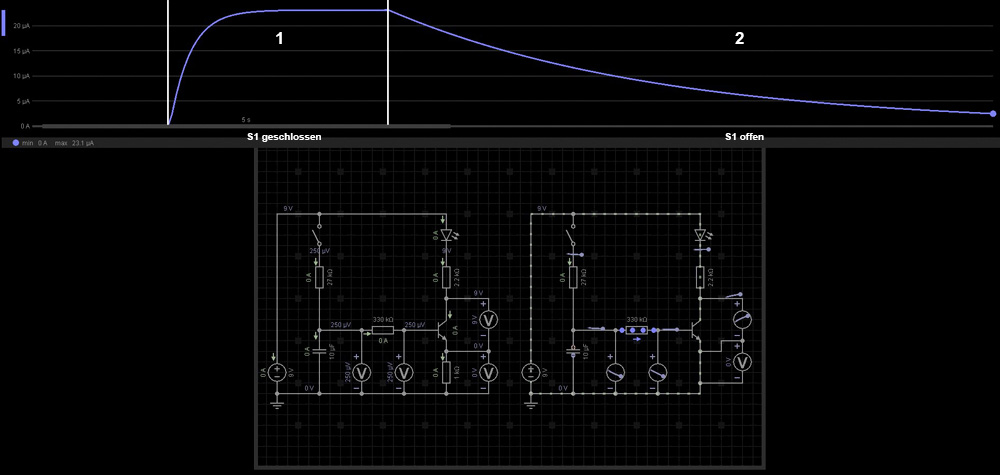Screen dimensions: 1000x475
Task: Click the purple vertical scale bar at graph's top-left
Action: pyautogui.click(x=3, y=20)
